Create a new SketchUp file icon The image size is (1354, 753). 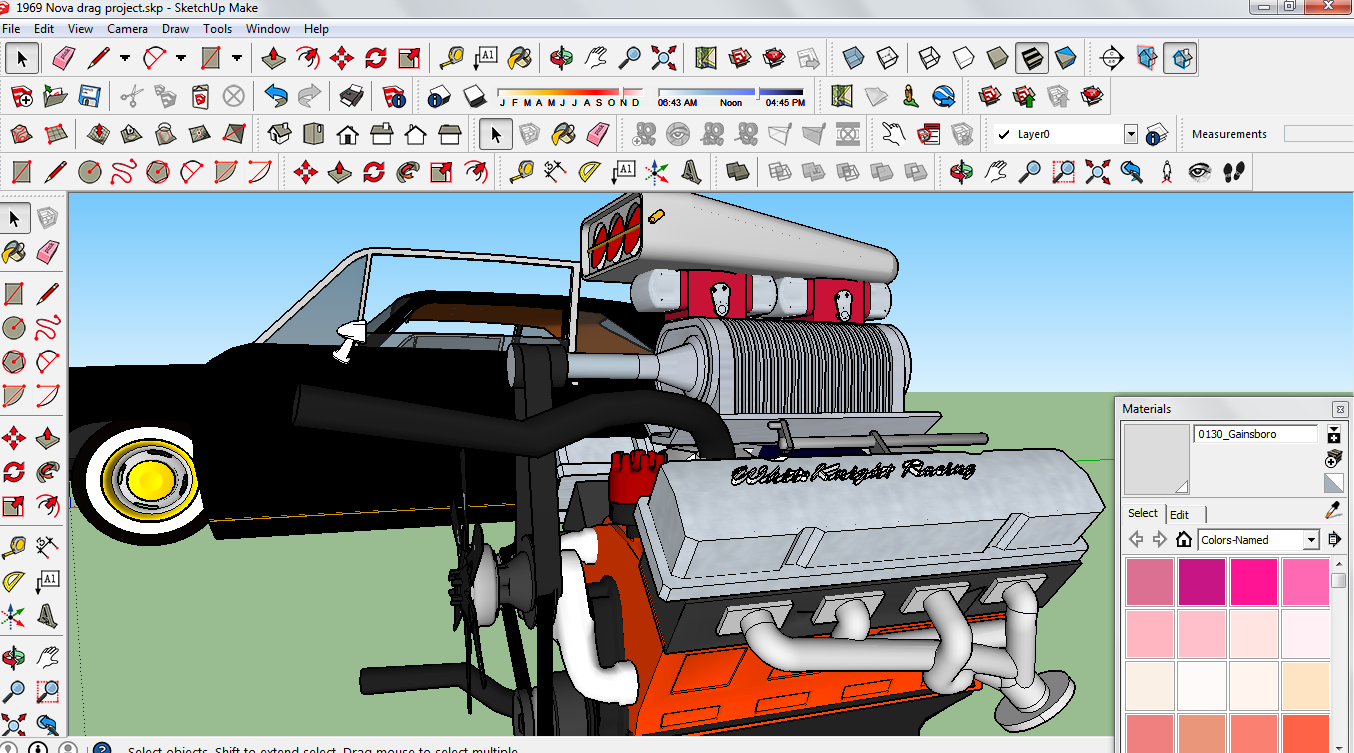21,96
